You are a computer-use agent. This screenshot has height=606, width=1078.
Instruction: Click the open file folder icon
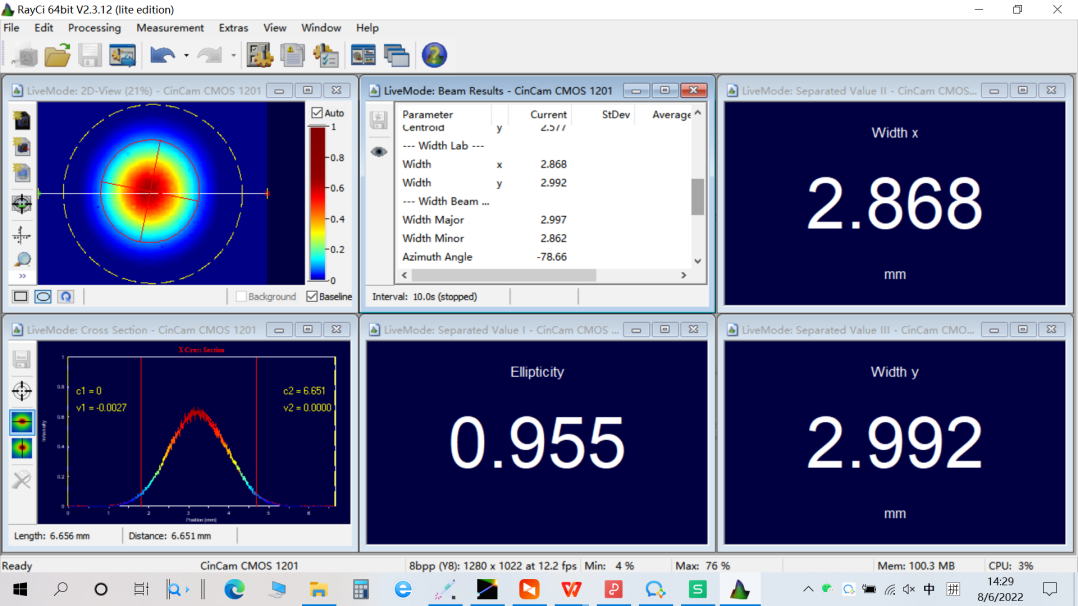coord(57,55)
